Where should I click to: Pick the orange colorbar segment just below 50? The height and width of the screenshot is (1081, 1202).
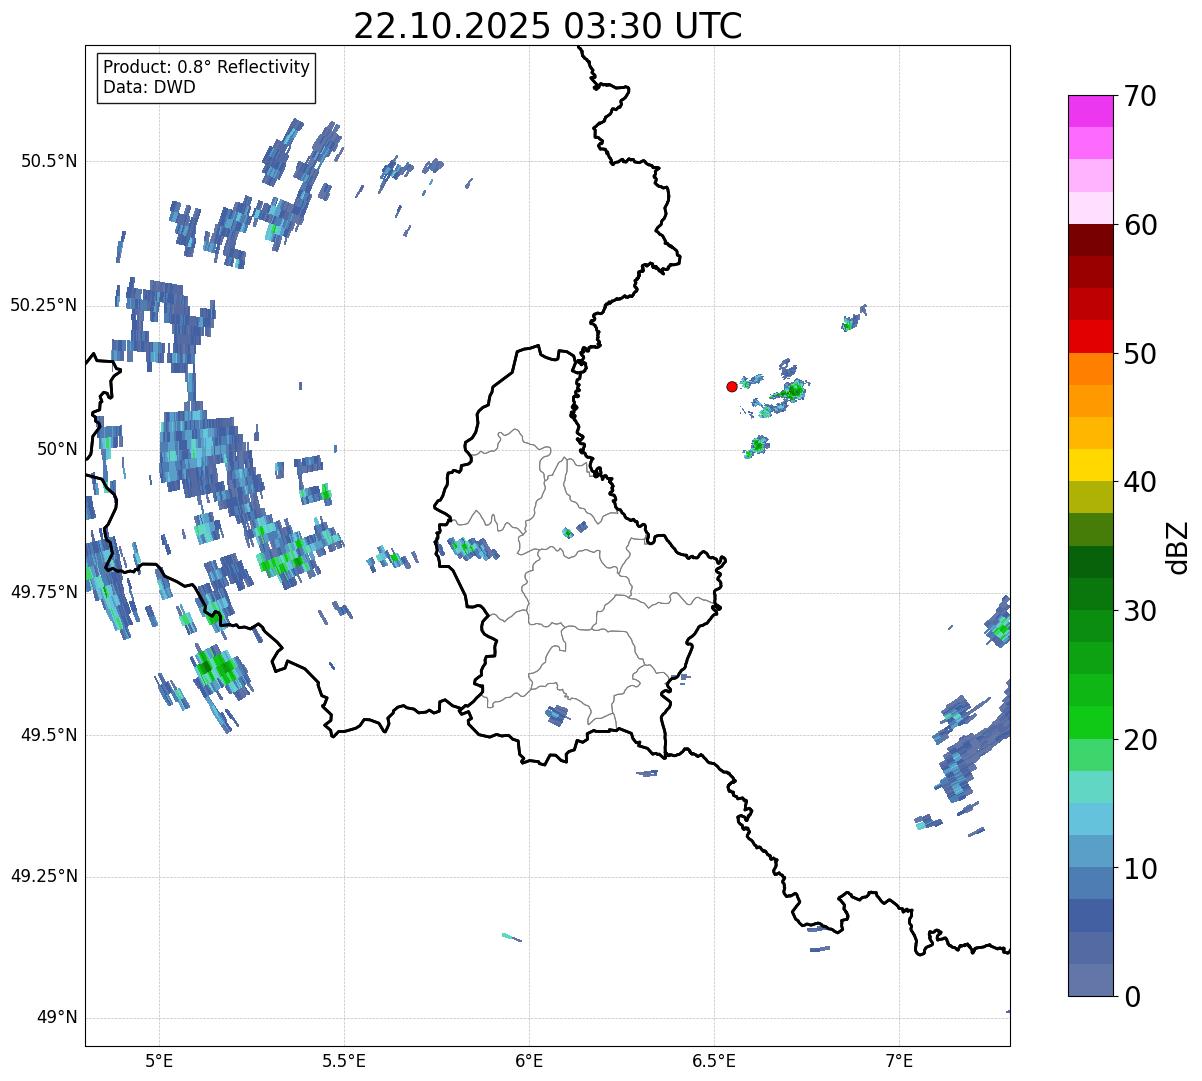(x=1091, y=369)
